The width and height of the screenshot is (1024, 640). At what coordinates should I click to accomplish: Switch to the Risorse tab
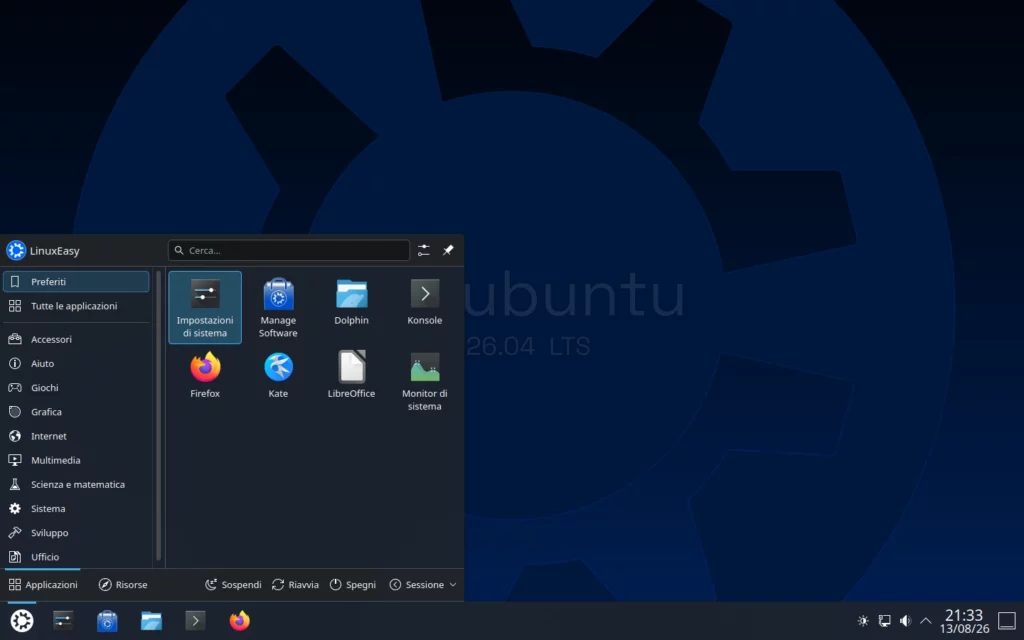[123, 584]
